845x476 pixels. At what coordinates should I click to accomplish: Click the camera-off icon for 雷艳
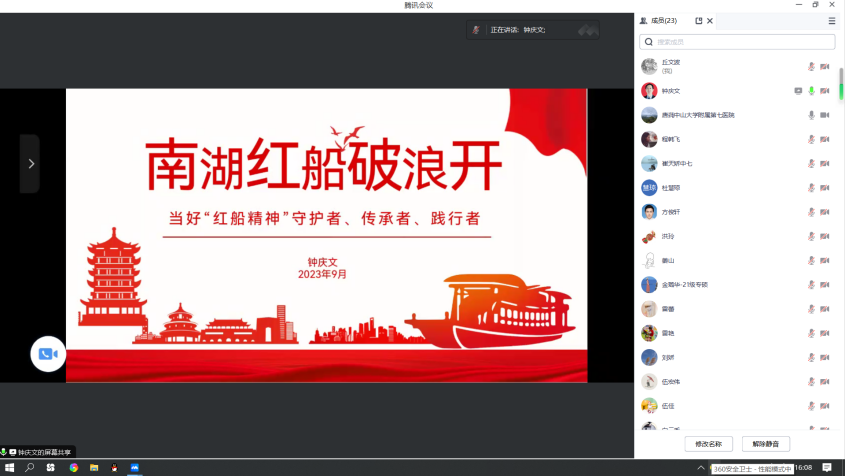[x=825, y=333]
